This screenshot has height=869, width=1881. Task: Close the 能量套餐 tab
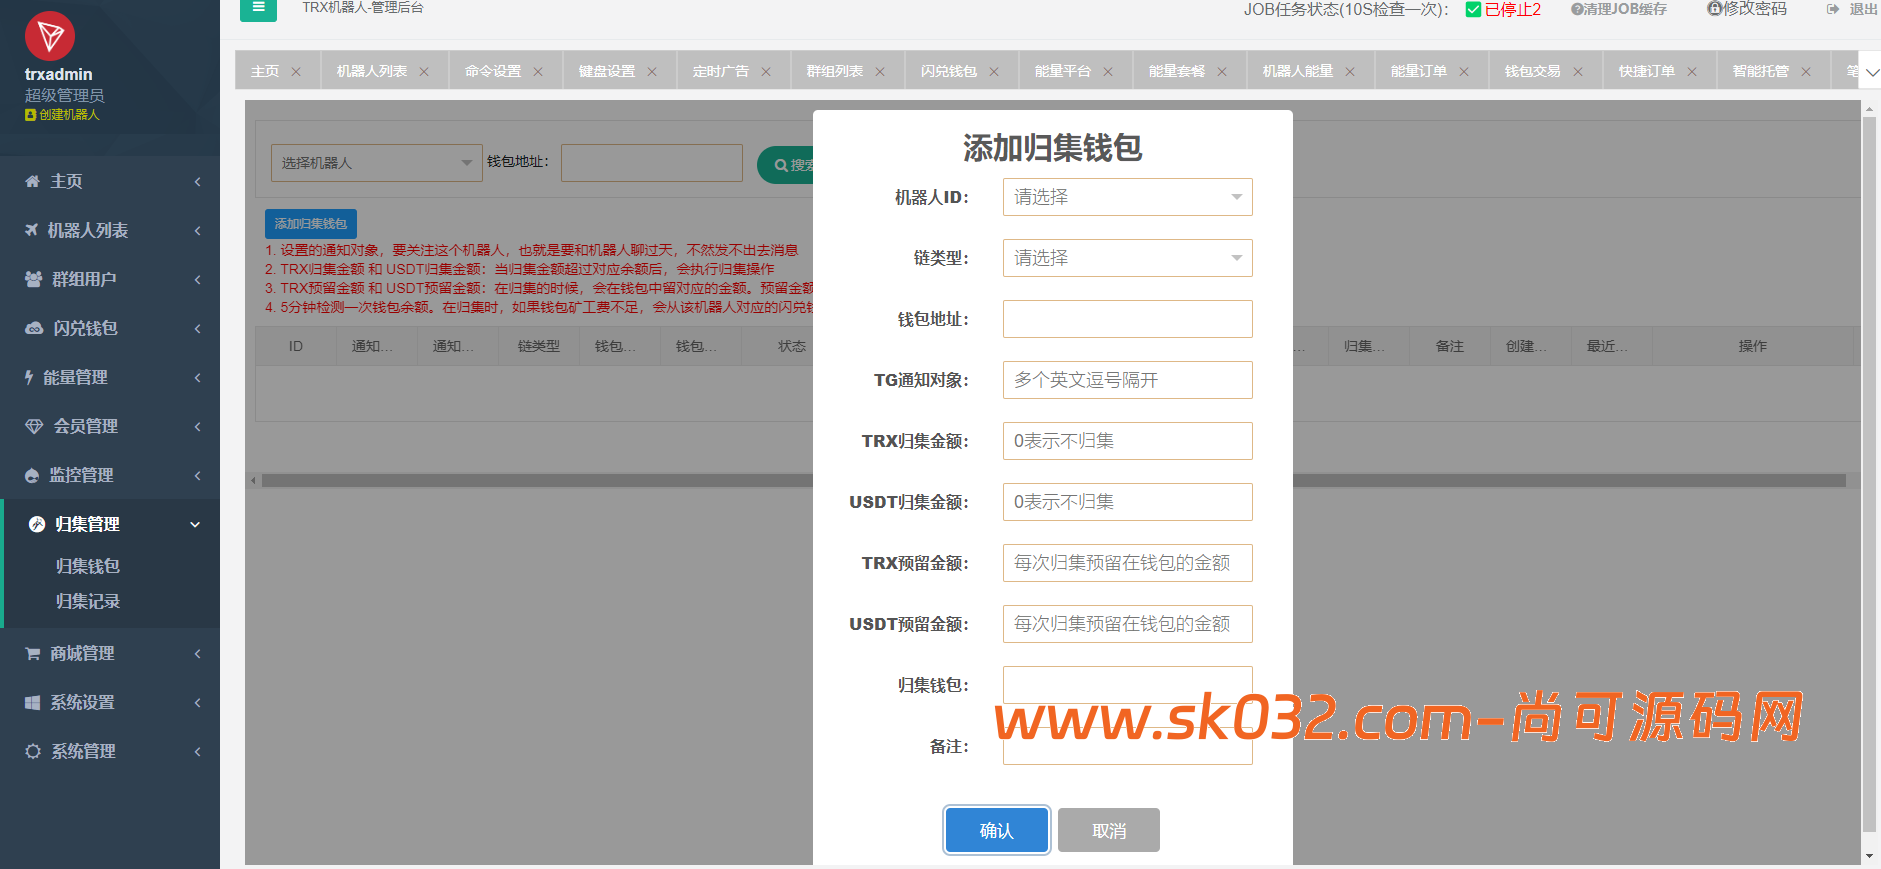click(x=1222, y=71)
